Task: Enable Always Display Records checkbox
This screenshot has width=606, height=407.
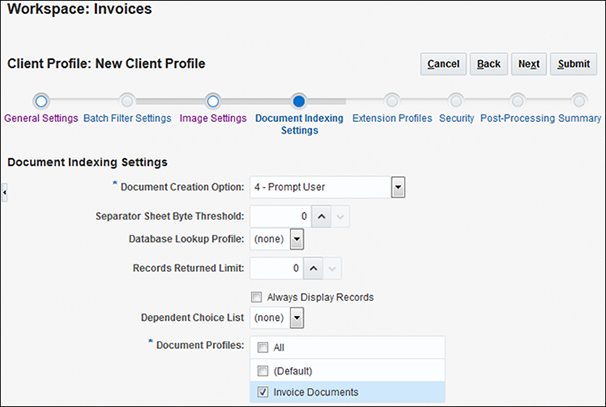Action: tap(257, 297)
